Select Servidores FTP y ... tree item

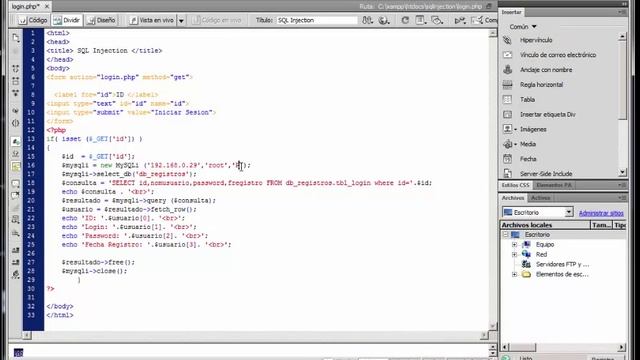pyautogui.click(x=562, y=264)
